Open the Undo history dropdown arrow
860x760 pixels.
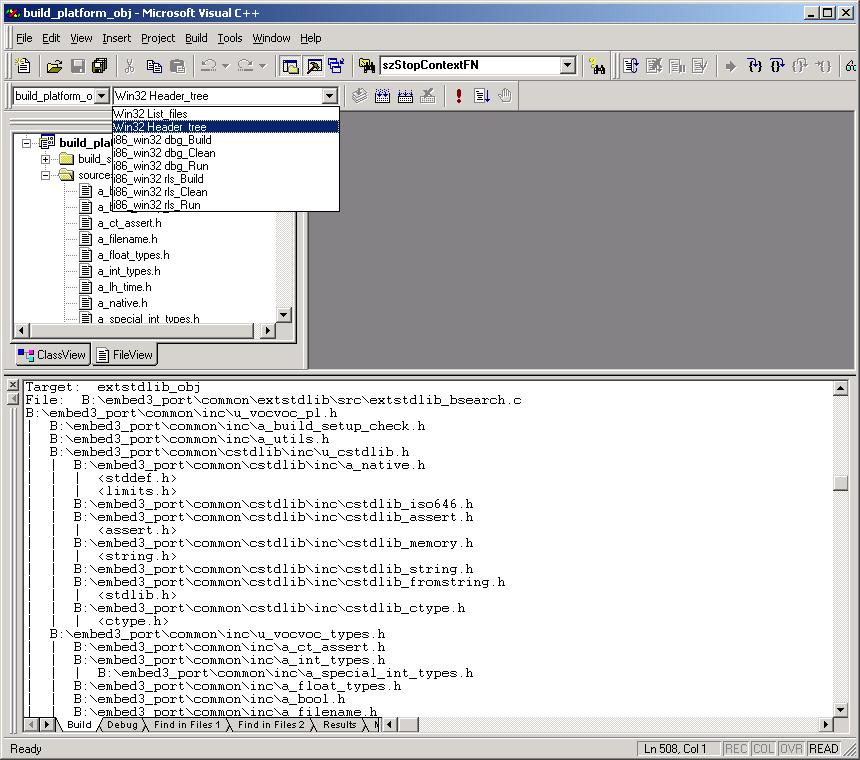pyautogui.click(x=225, y=66)
